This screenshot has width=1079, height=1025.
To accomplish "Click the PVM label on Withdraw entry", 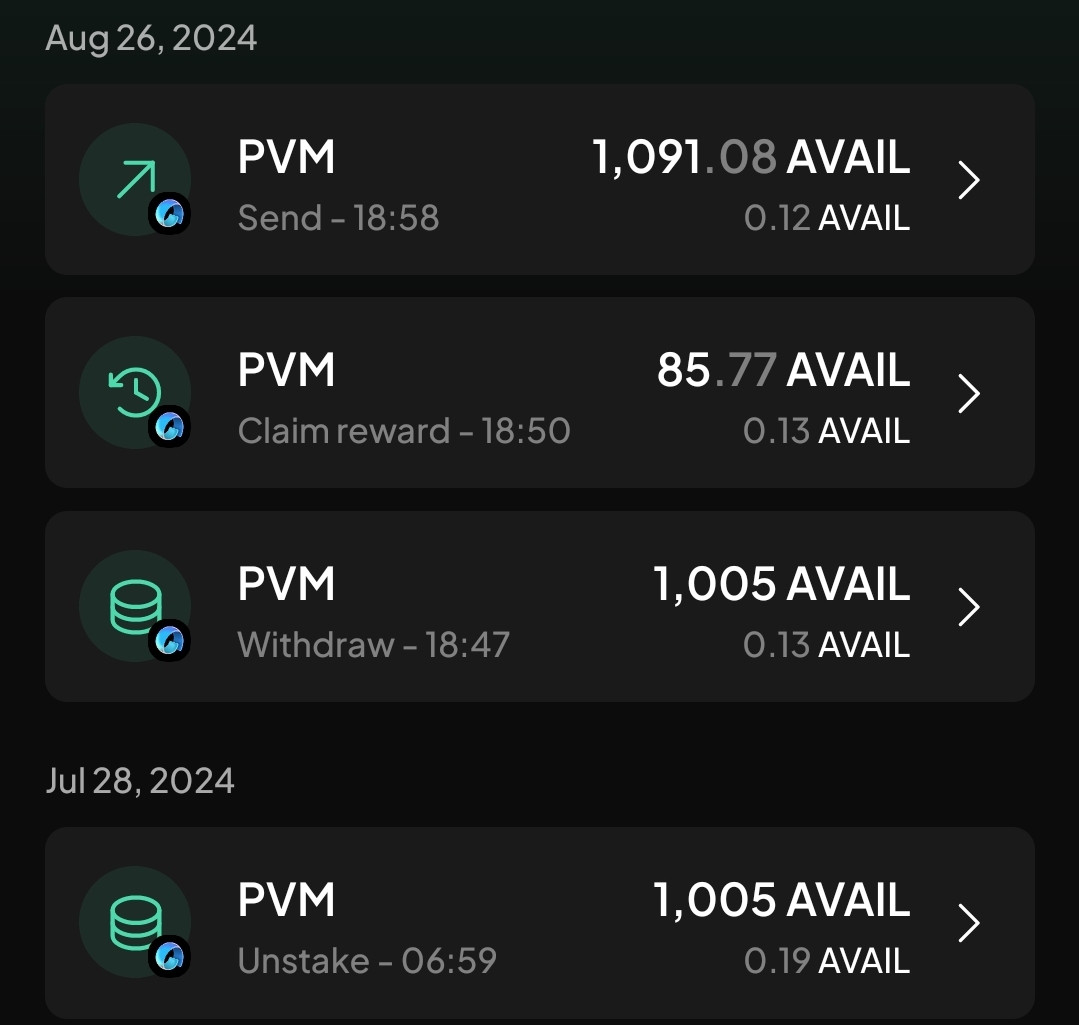I will (x=286, y=583).
